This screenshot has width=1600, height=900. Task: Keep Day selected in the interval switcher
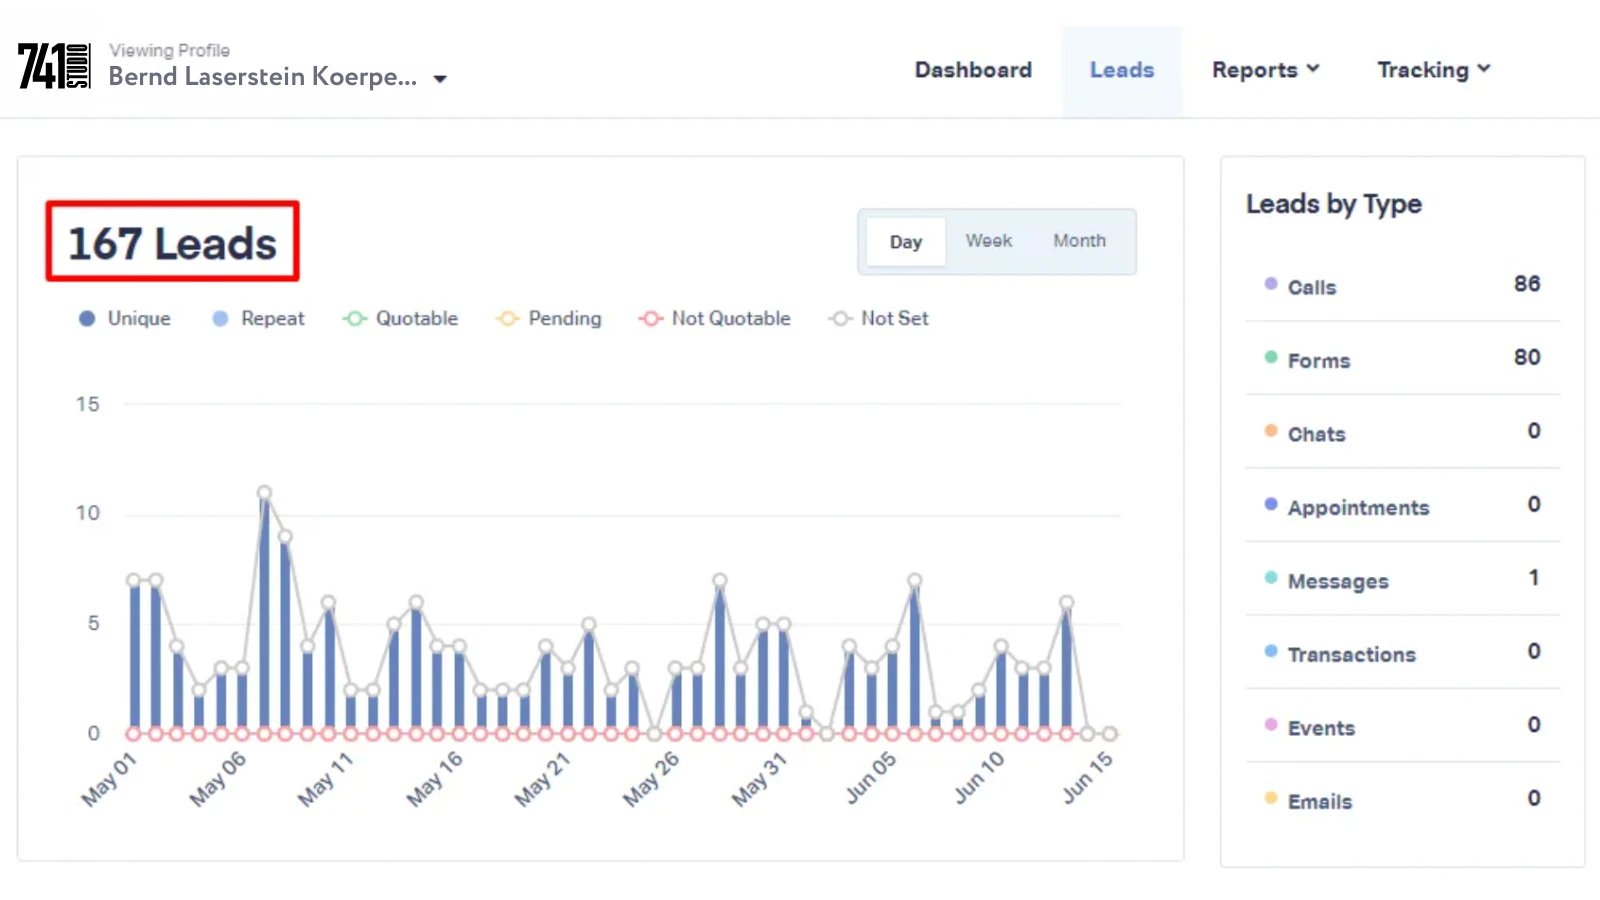pyautogui.click(x=905, y=241)
